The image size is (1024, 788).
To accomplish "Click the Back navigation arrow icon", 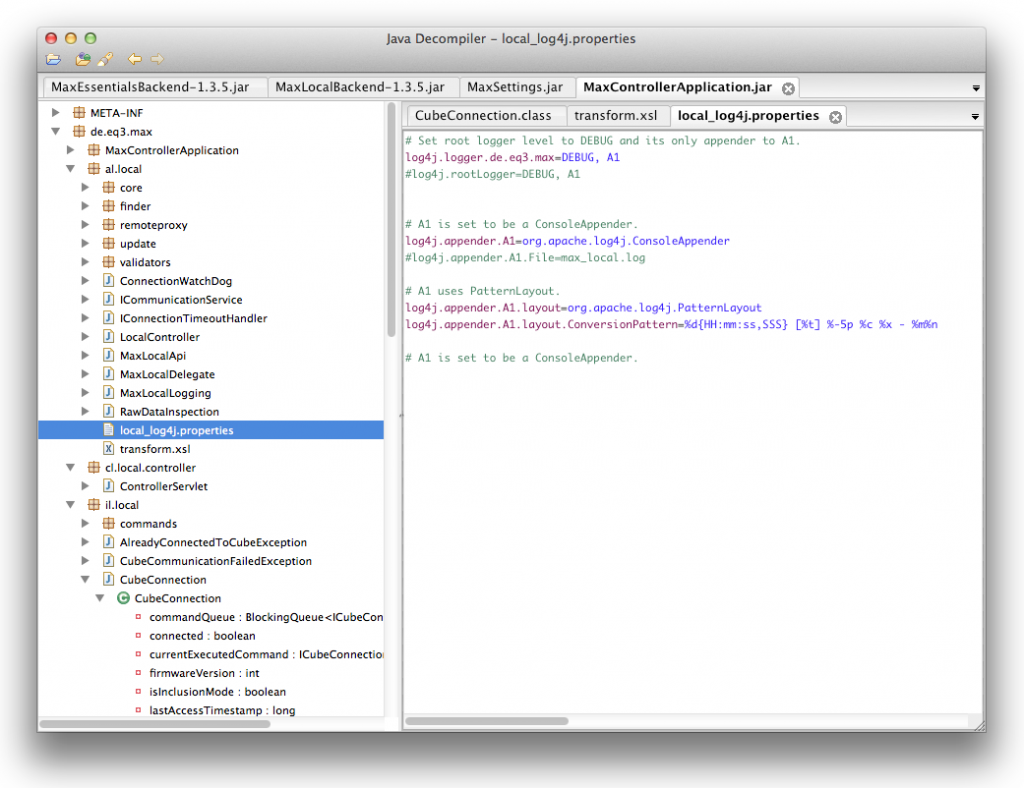I will pyautogui.click(x=134, y=58).
